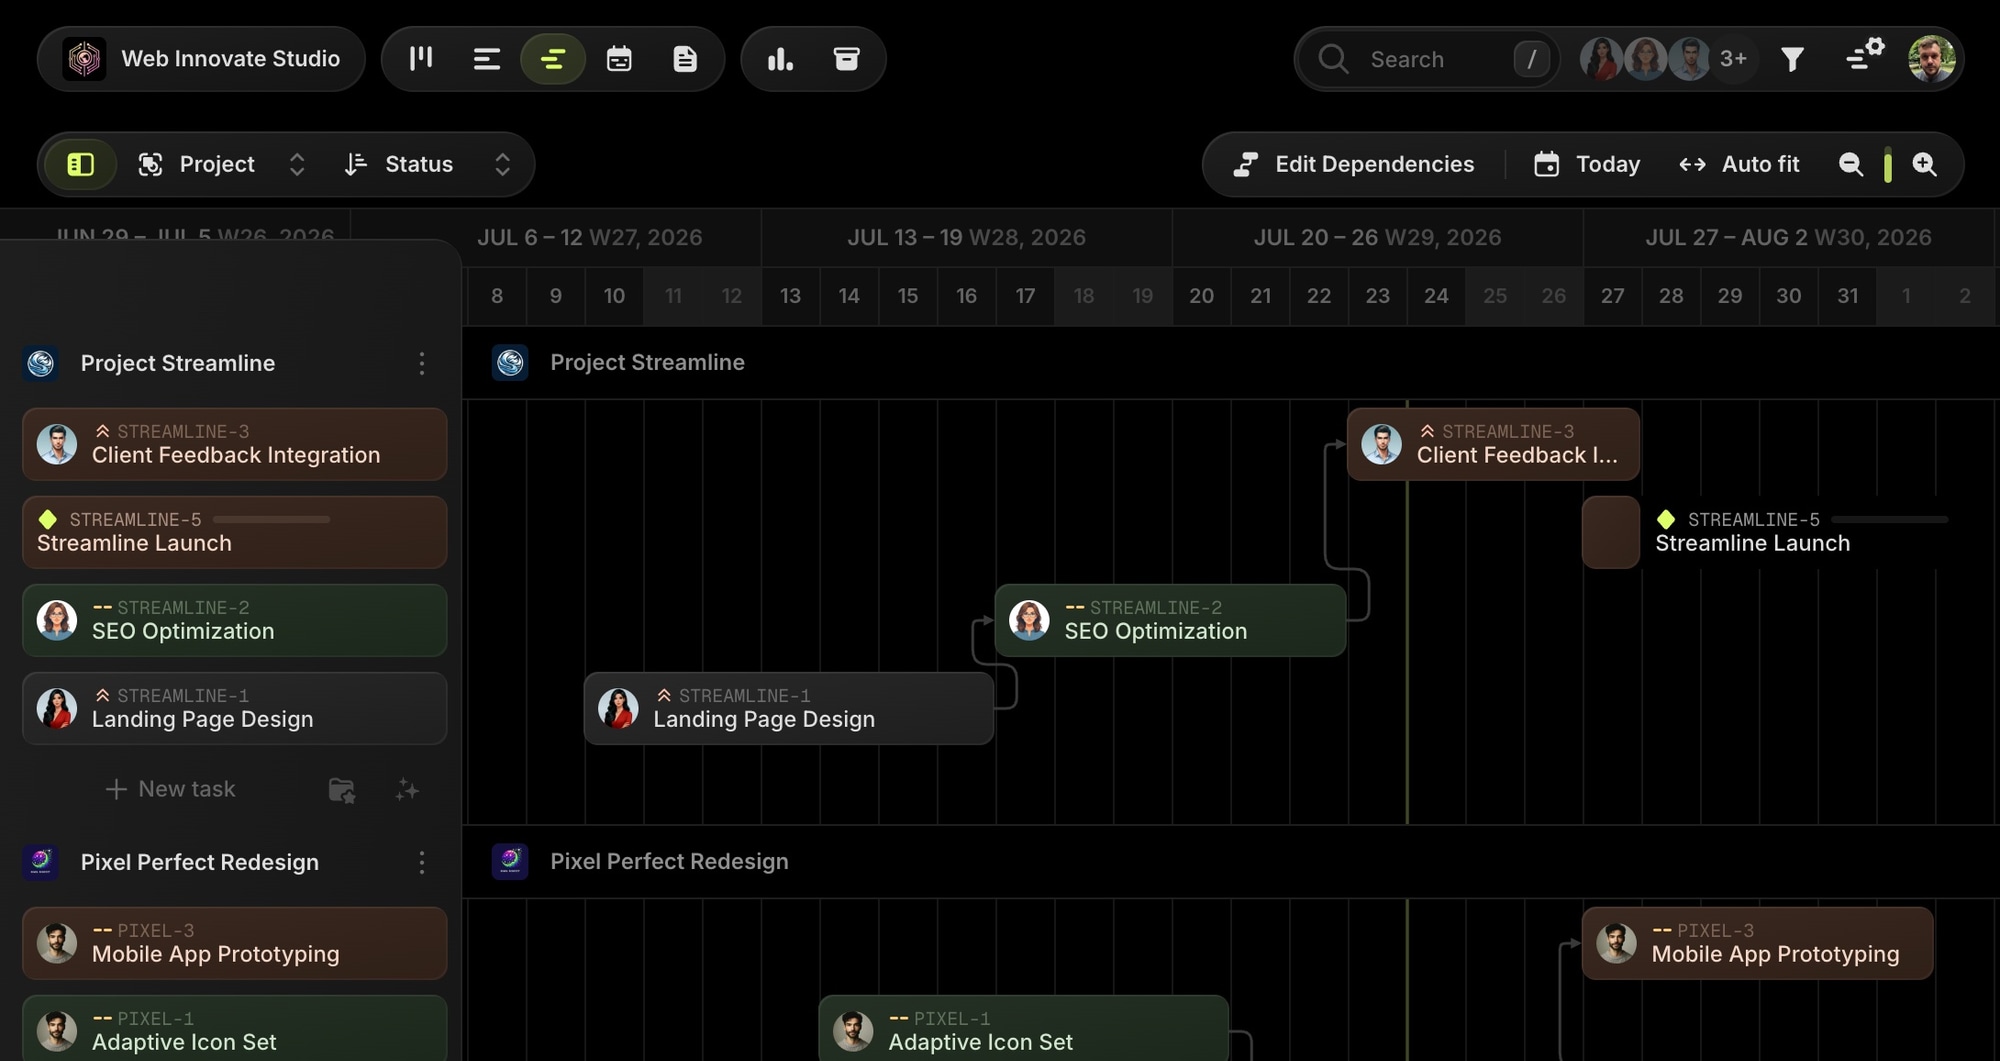Select Adaptive Icon Set sidebar task
Screen dimensions: 2000x1061
point(235,1029)
